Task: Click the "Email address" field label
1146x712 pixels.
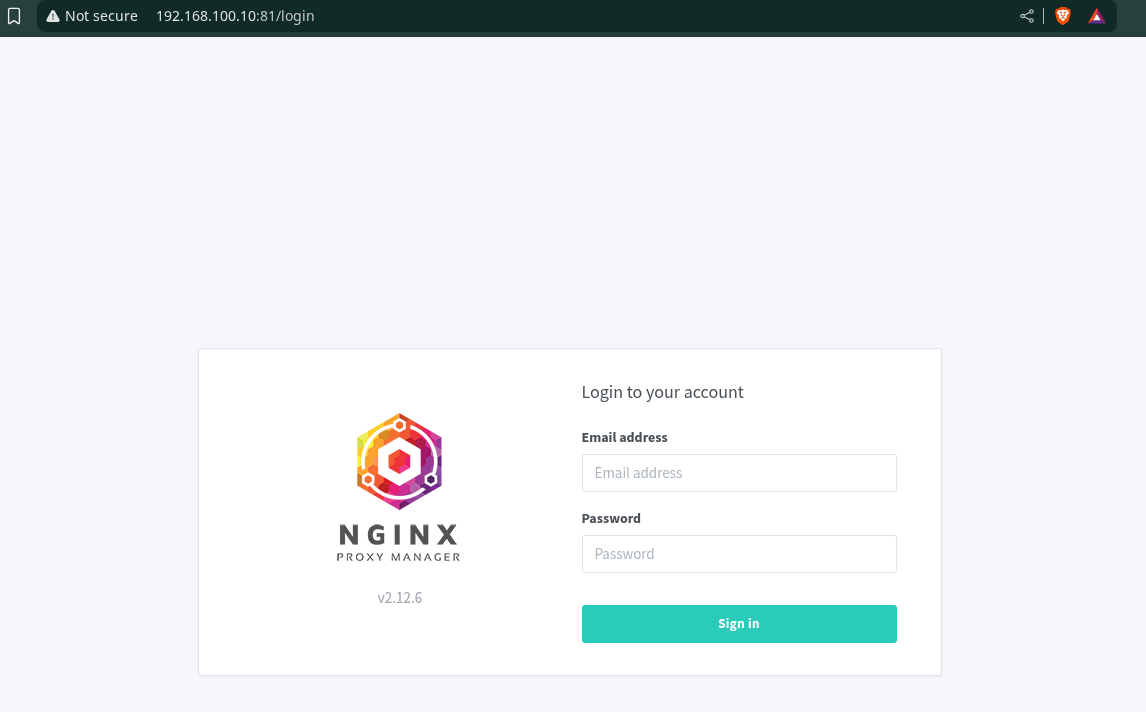Action: (624, 437)
